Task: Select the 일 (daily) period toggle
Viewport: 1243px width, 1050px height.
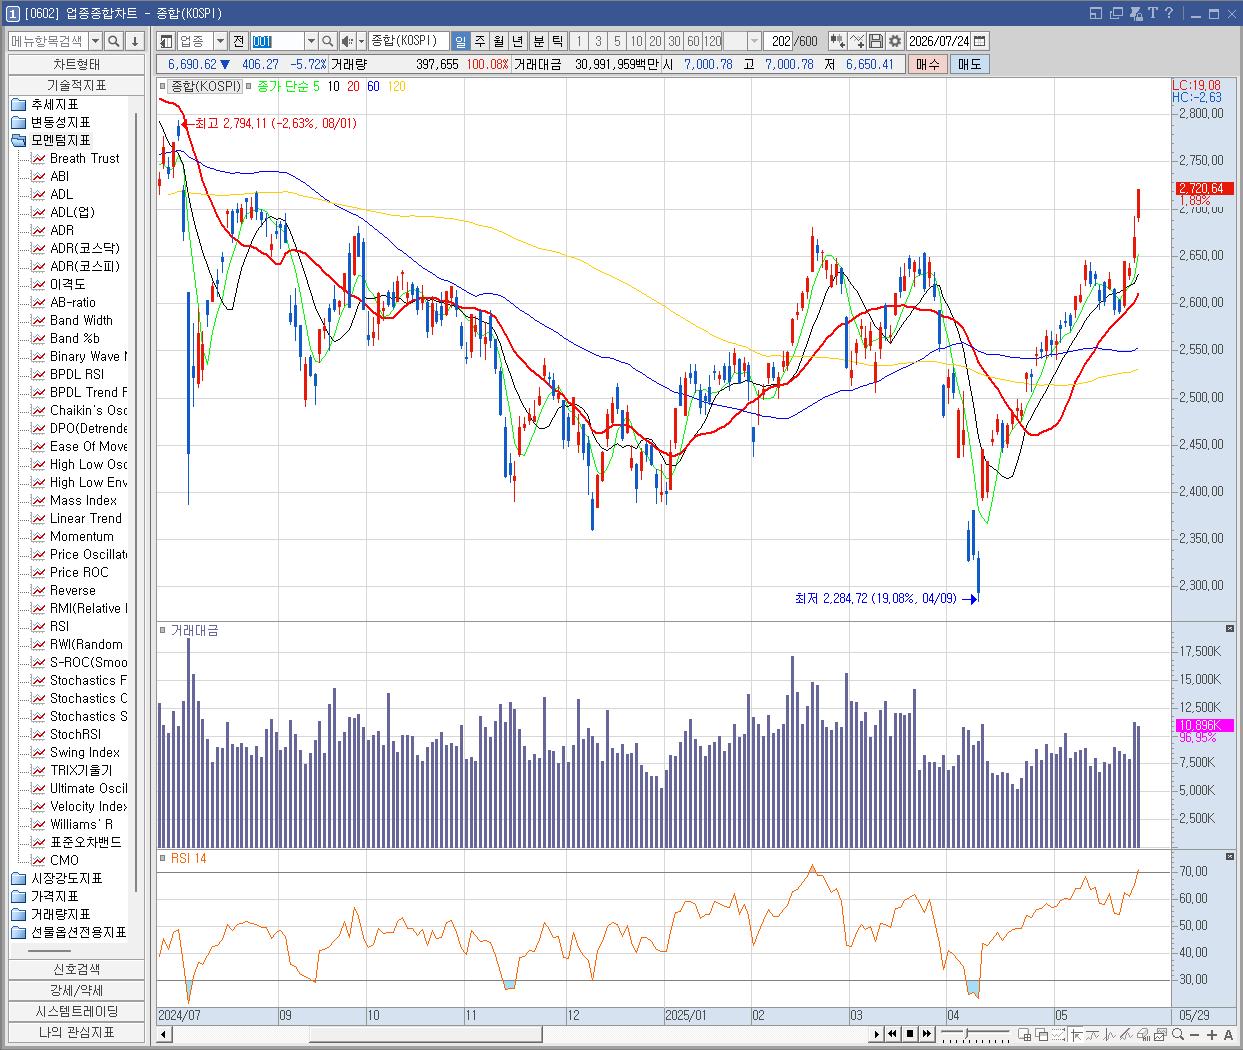Action: pyautogui.click(x=460, y=41)
